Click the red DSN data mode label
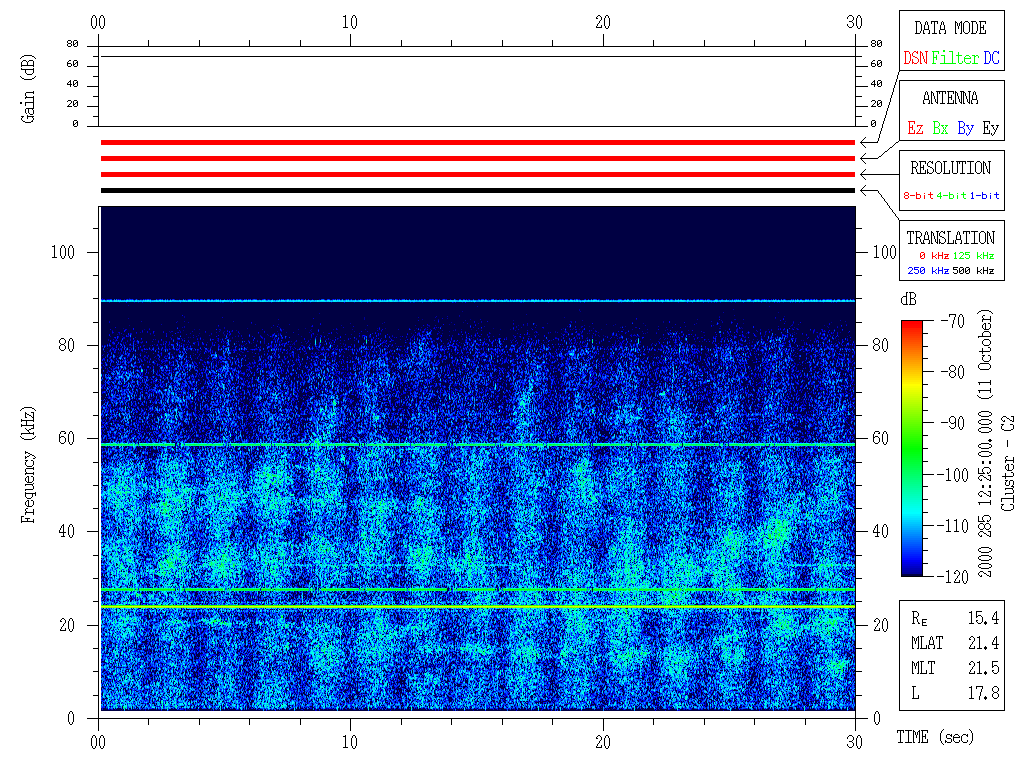1024x768 pixels. 915,58
